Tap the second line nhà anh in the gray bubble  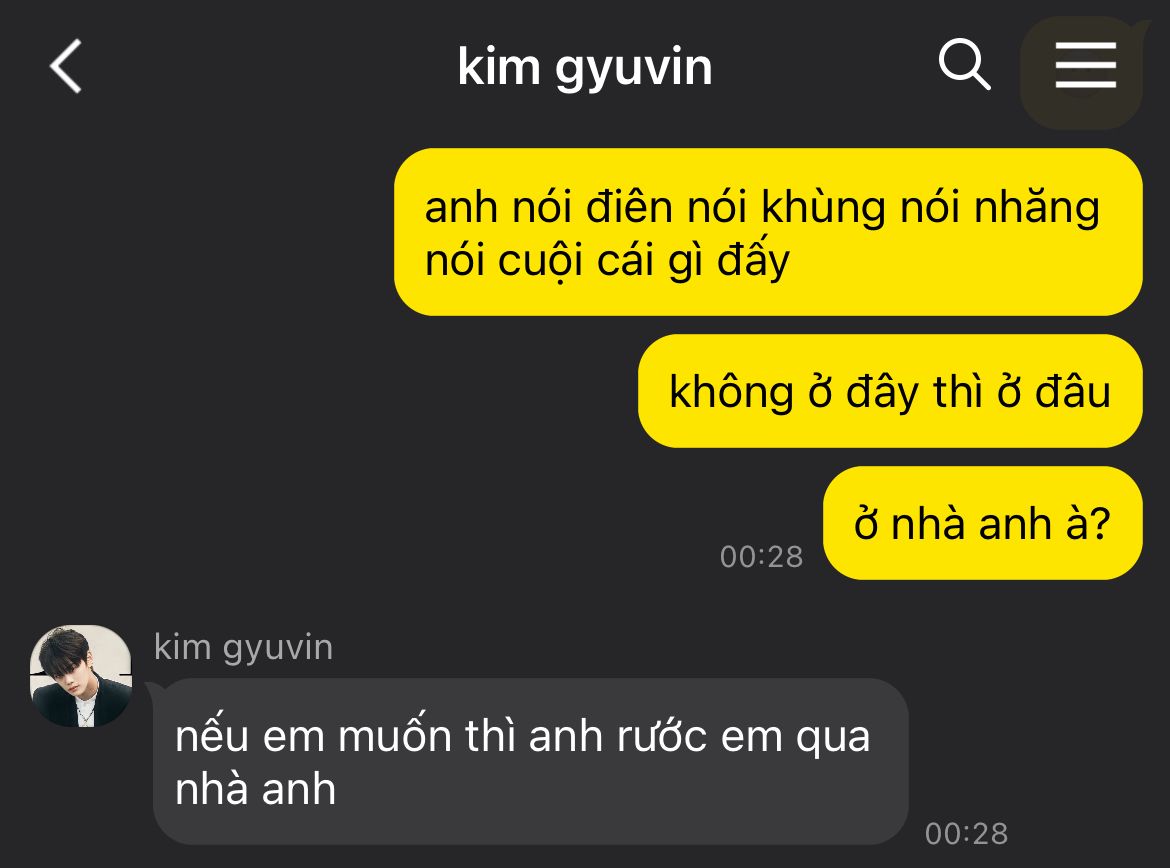255,789
